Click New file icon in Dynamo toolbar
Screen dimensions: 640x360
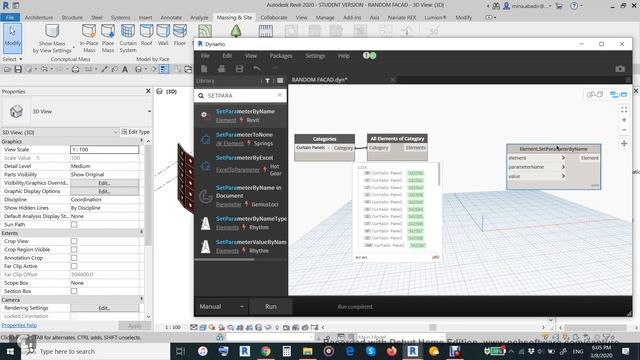[204, 69]
